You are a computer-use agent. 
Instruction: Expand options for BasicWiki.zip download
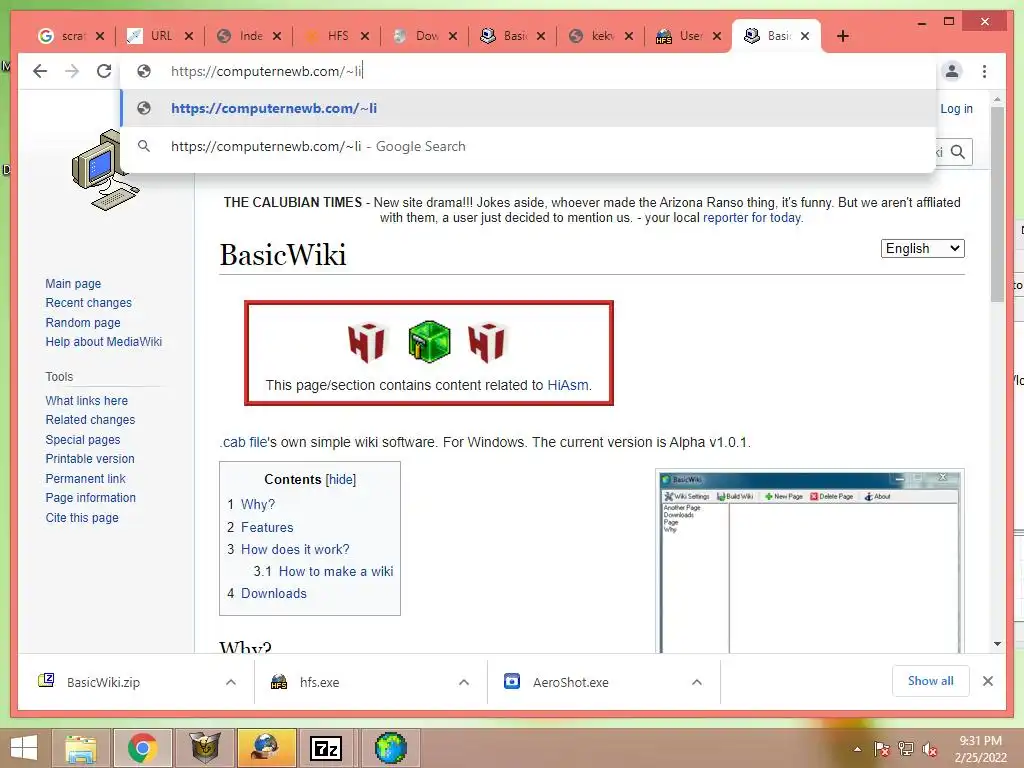[231, 682]
